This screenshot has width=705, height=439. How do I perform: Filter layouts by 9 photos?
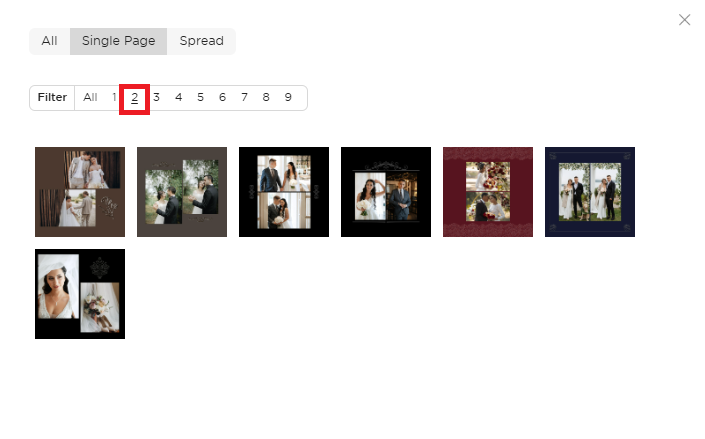[x=288, y=97]
